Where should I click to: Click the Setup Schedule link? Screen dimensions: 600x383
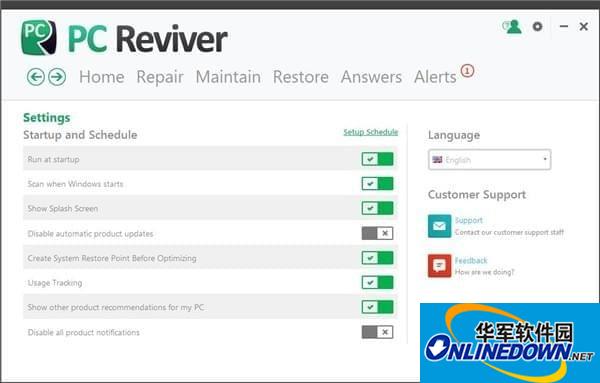[x=370, y=132]
